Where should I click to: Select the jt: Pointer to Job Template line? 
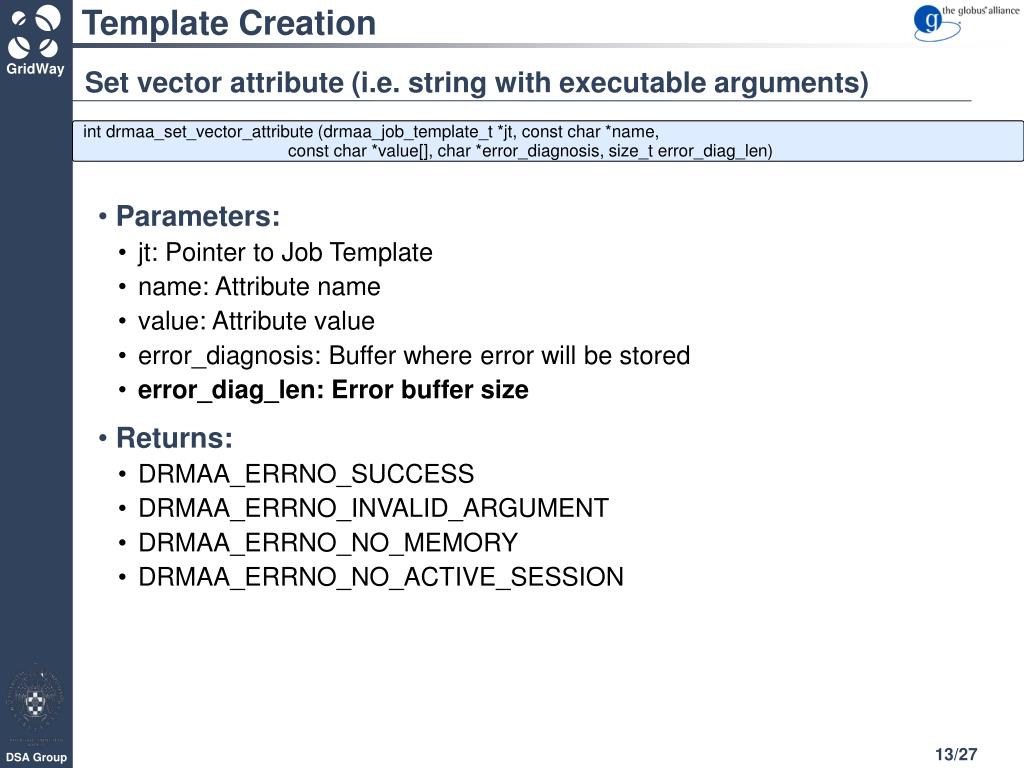[285, 253]
